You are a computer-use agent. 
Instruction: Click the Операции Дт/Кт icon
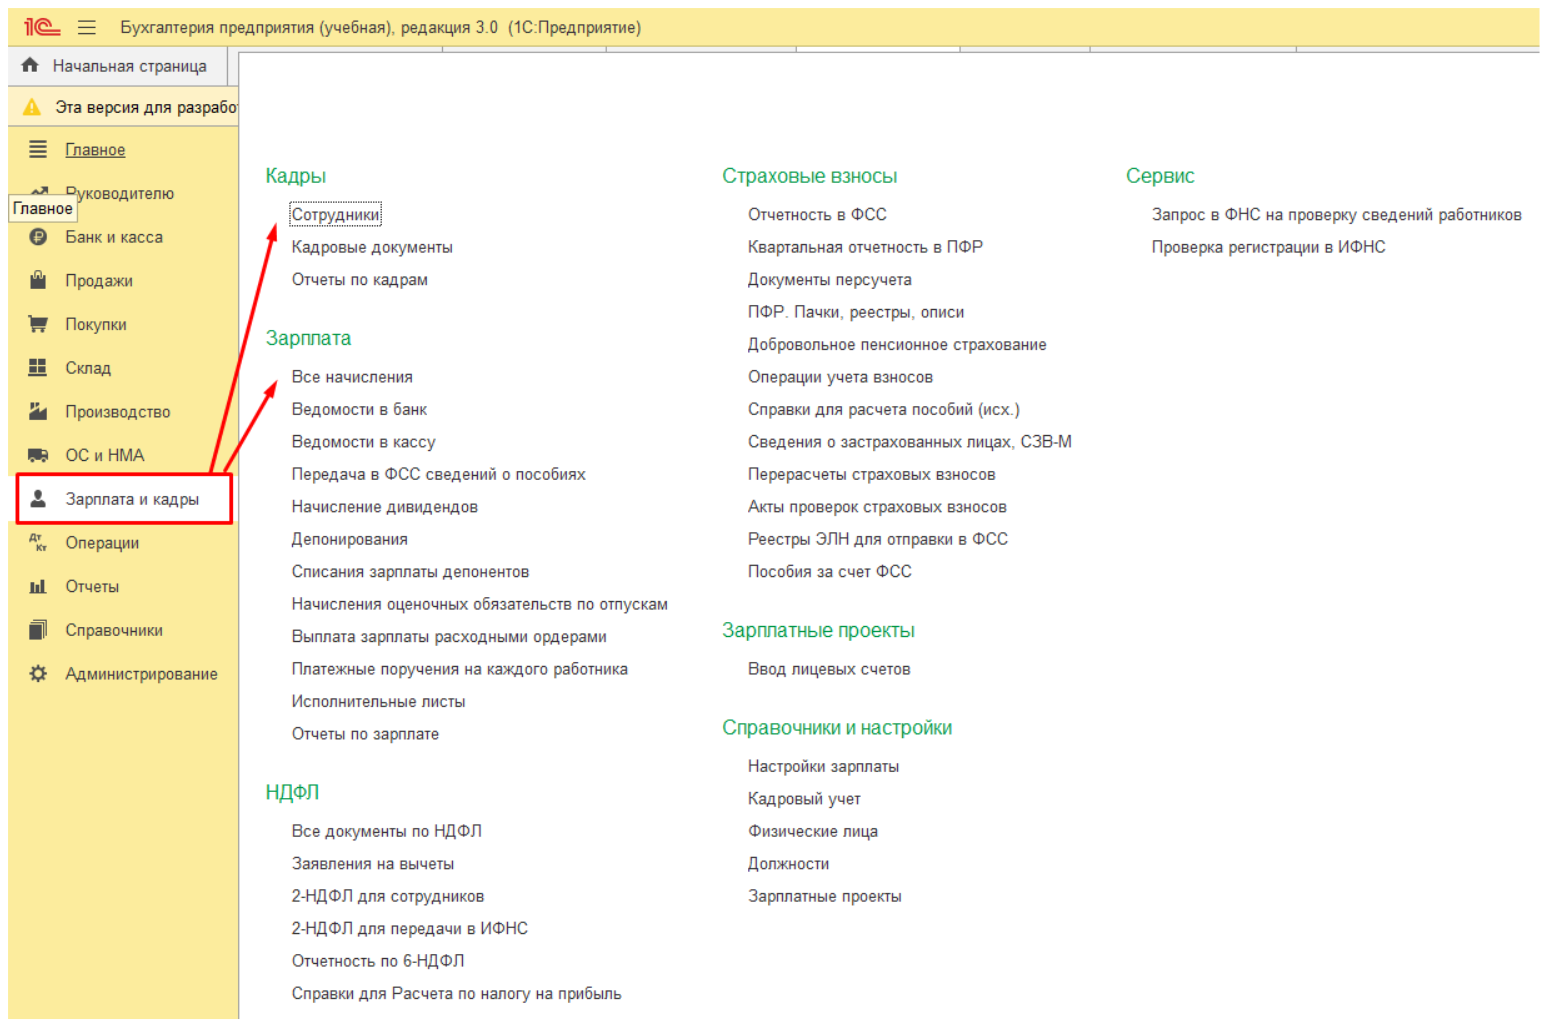[x=38, y=542]
